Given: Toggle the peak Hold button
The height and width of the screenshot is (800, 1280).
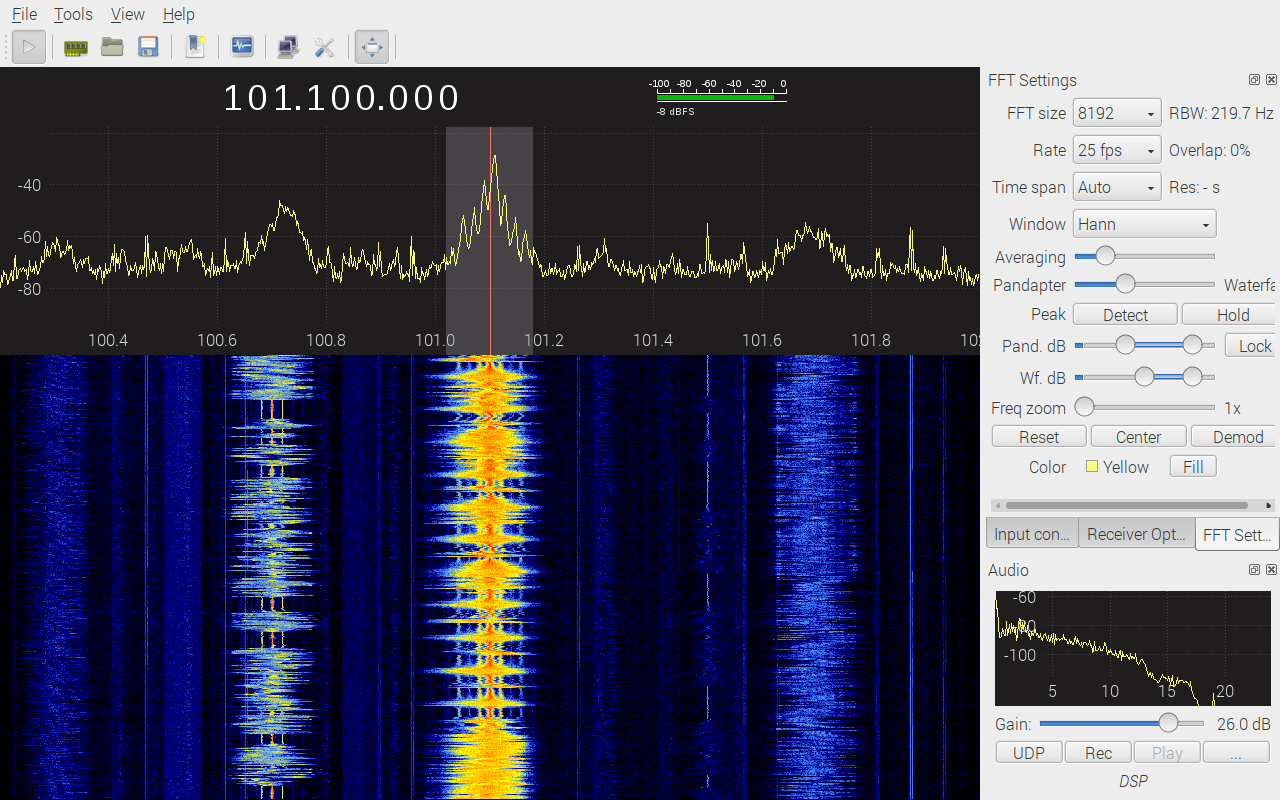Looking at the screenshot, I should 1232,315.
